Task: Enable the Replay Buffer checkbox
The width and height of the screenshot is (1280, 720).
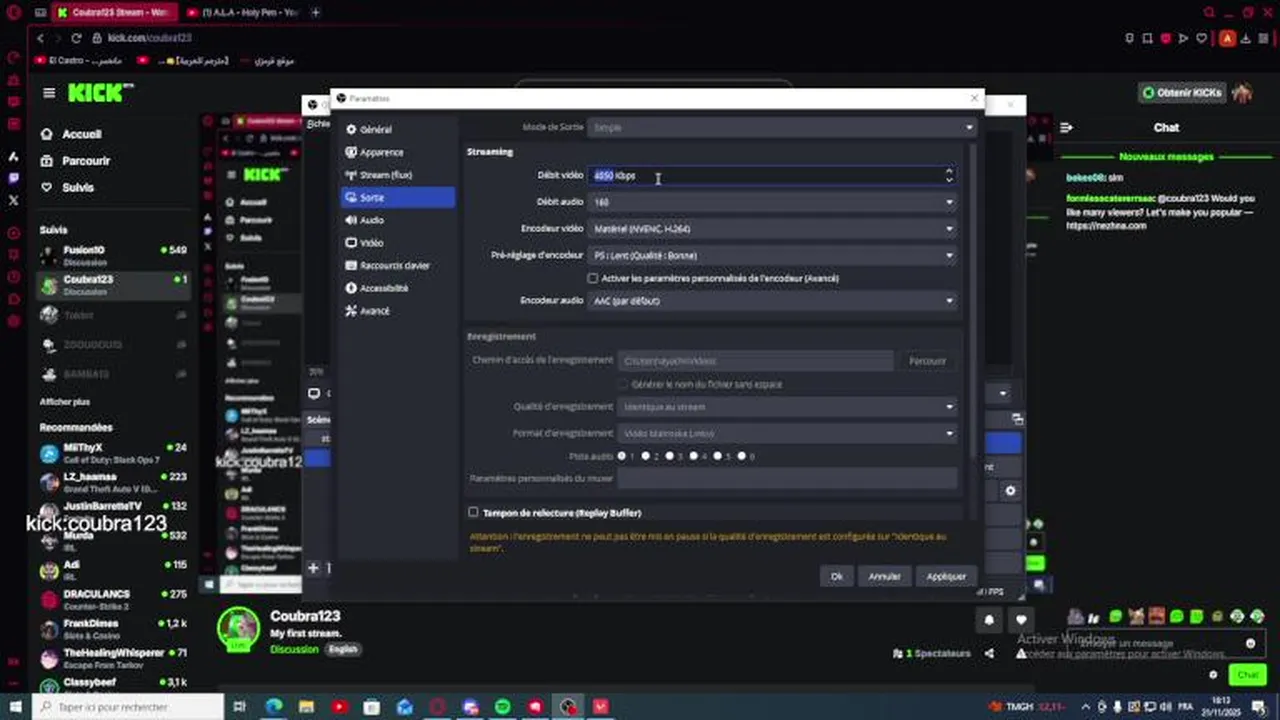Action: coord(473,513)
